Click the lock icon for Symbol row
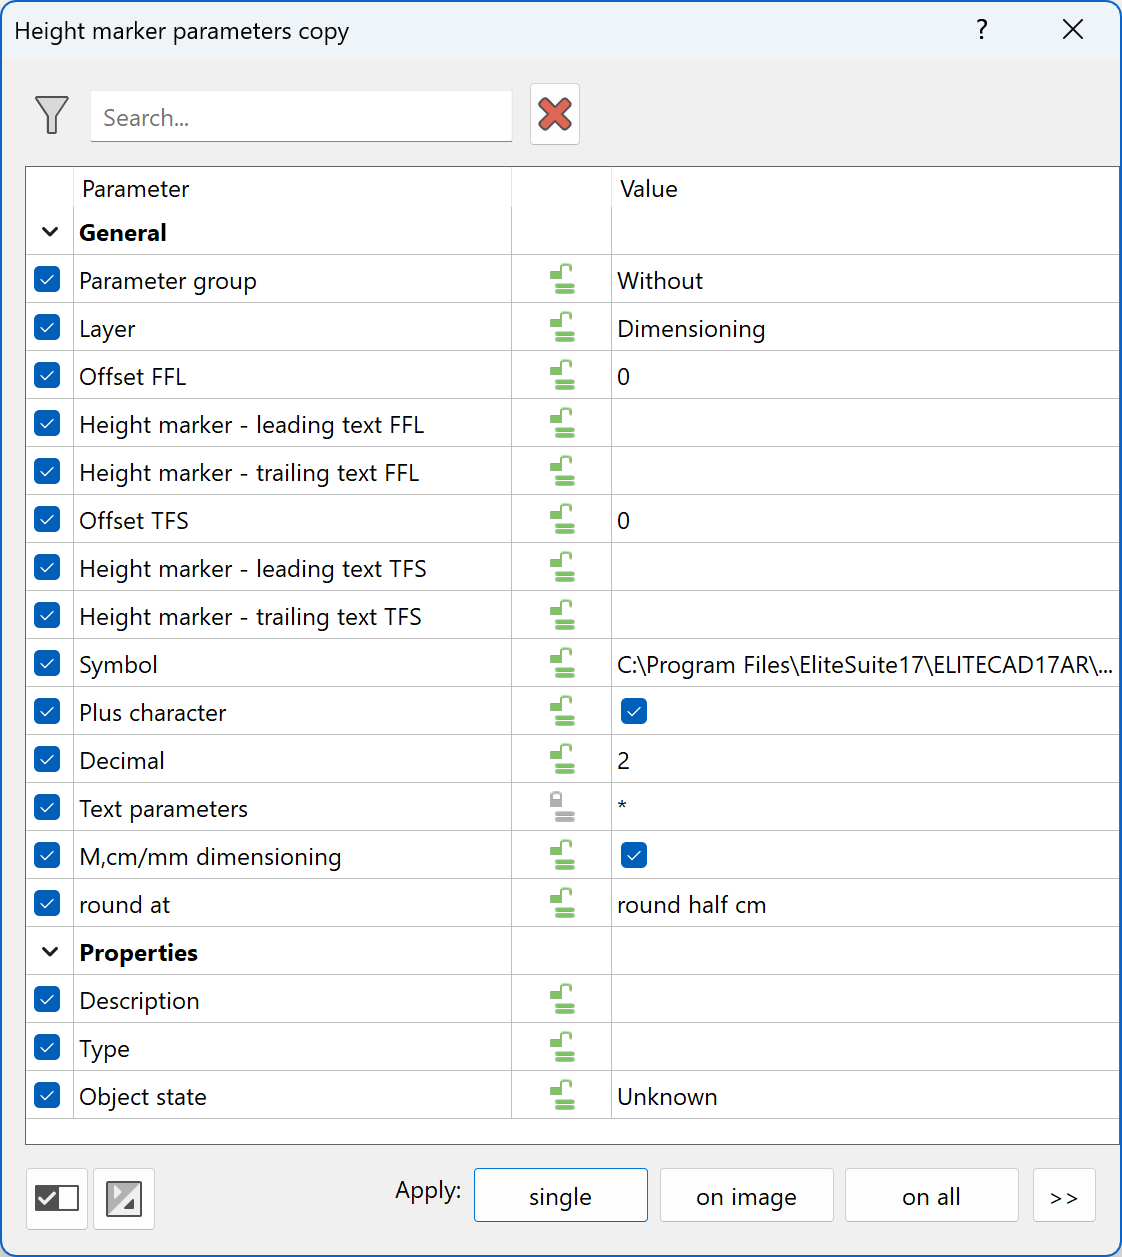Screen dimensions: 1122x1257 coord(563,664)
